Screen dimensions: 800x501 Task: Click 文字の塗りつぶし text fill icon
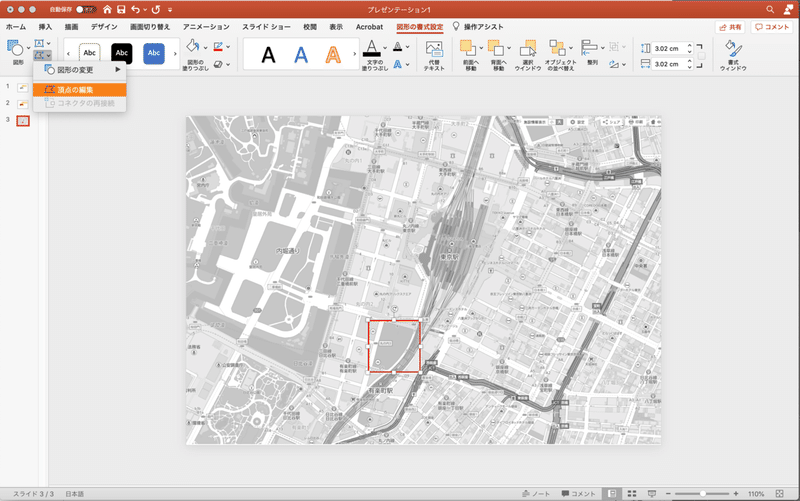click(372, 48)
